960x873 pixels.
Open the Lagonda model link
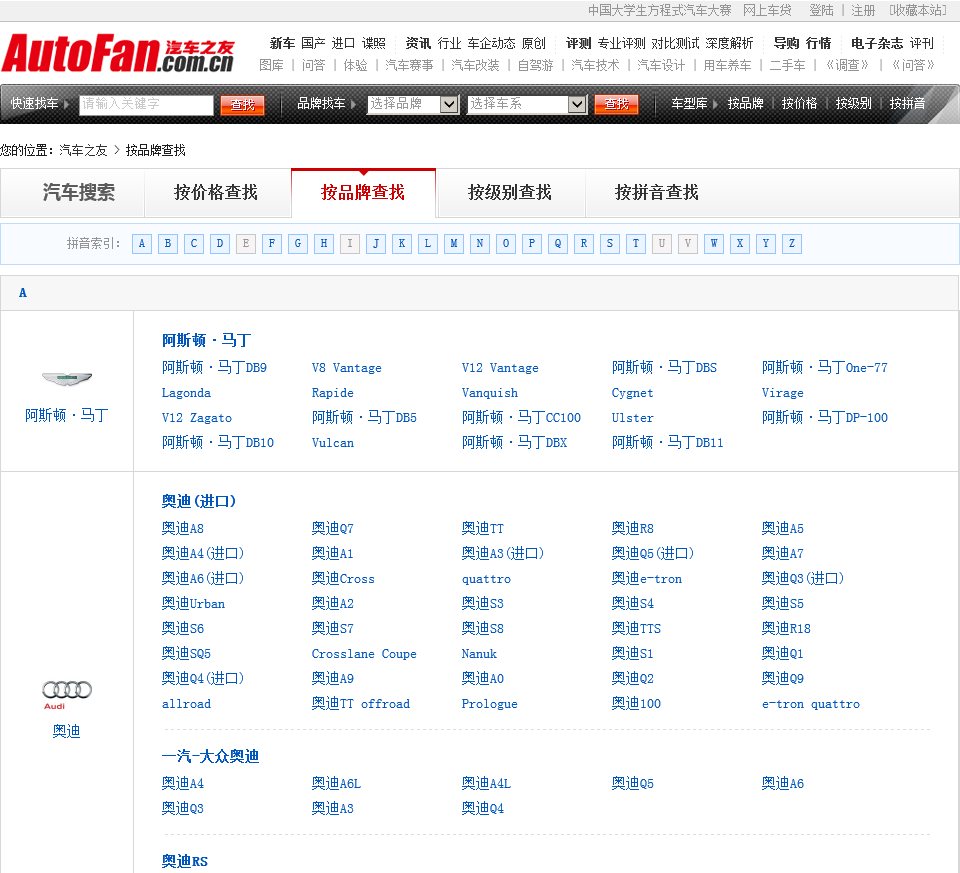click(x=186, y=393)
